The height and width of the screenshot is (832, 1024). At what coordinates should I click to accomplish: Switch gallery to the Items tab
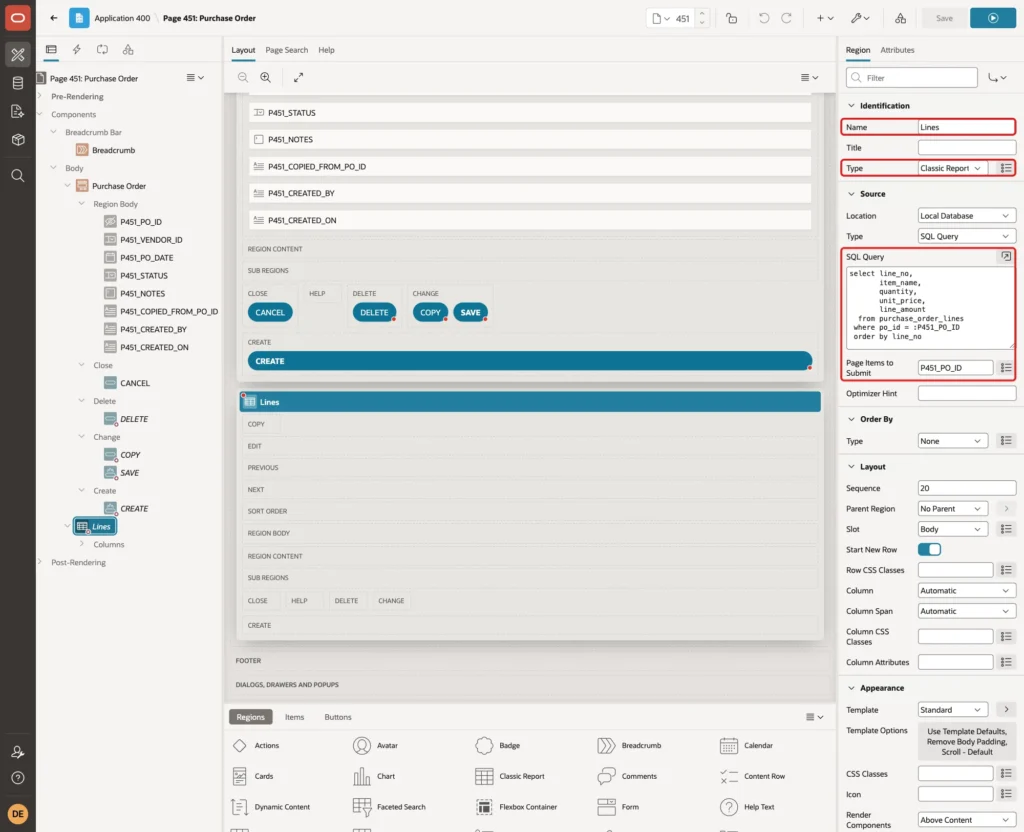295,717
